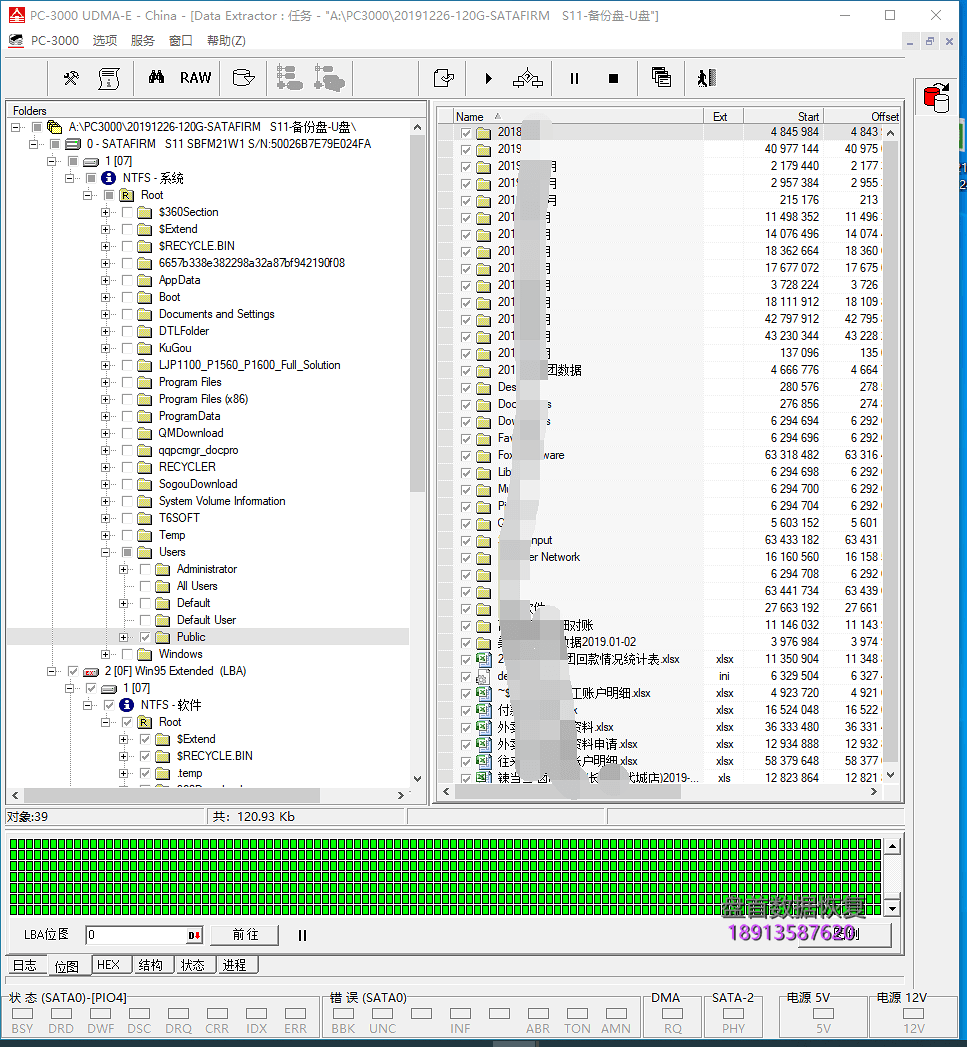Viewport: 967px width, 1047px height.
Task: Open the 帮助(Z) menu
Action: [226, 41]
